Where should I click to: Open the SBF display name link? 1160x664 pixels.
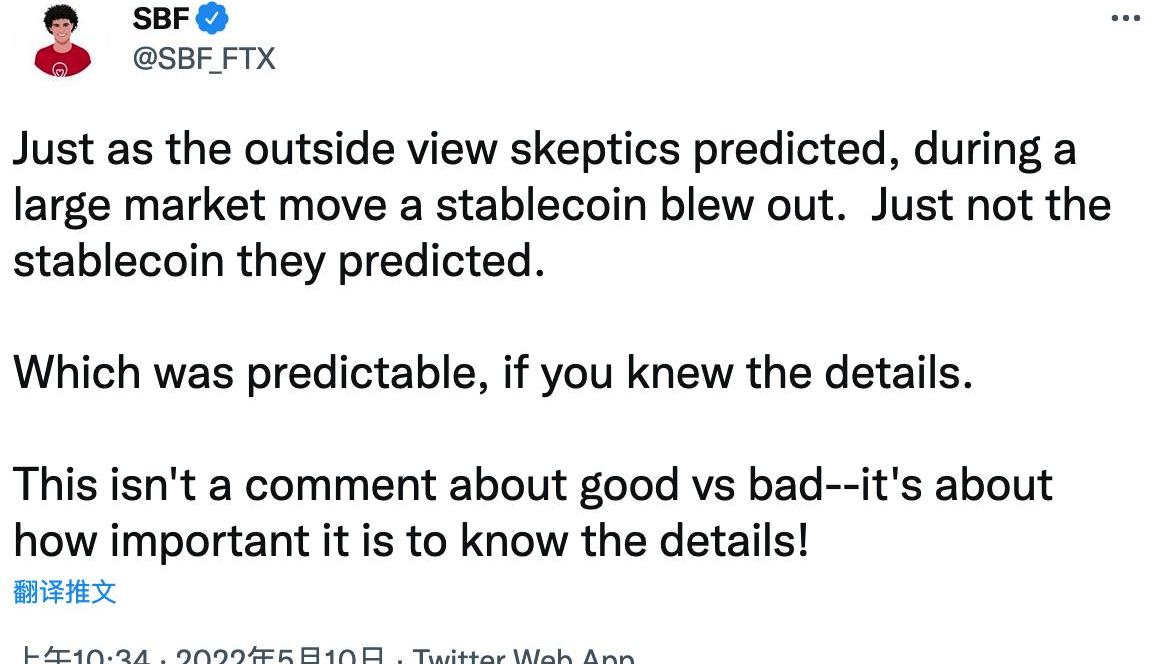[x=161, y=18]
